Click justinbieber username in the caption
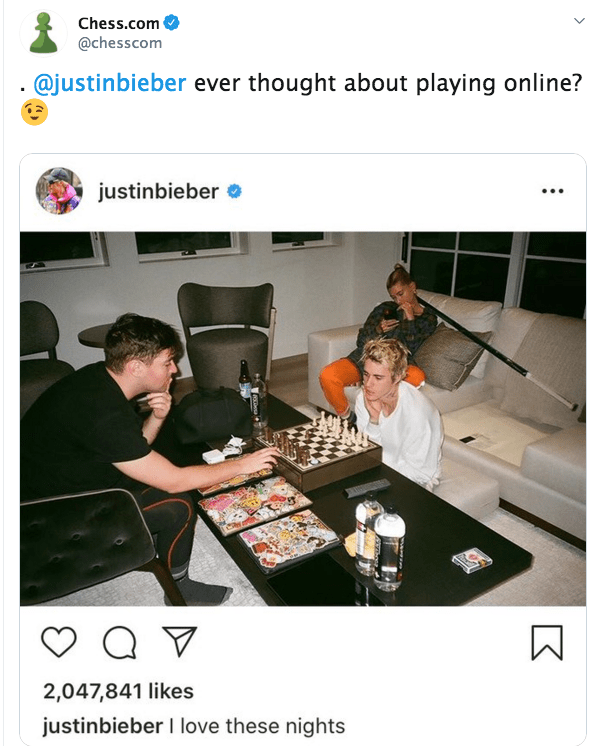Viewport: 594px width, 746px height. click(x=103, y=726)
